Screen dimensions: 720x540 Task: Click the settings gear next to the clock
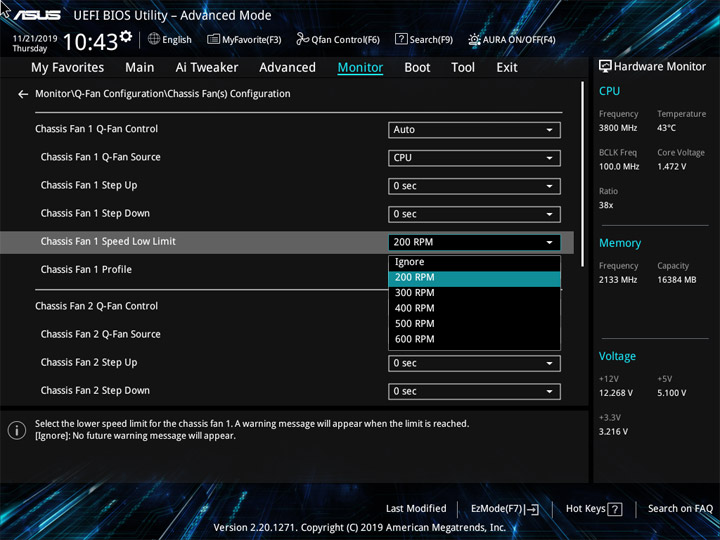pyautogui.click(x=126, y=37)
